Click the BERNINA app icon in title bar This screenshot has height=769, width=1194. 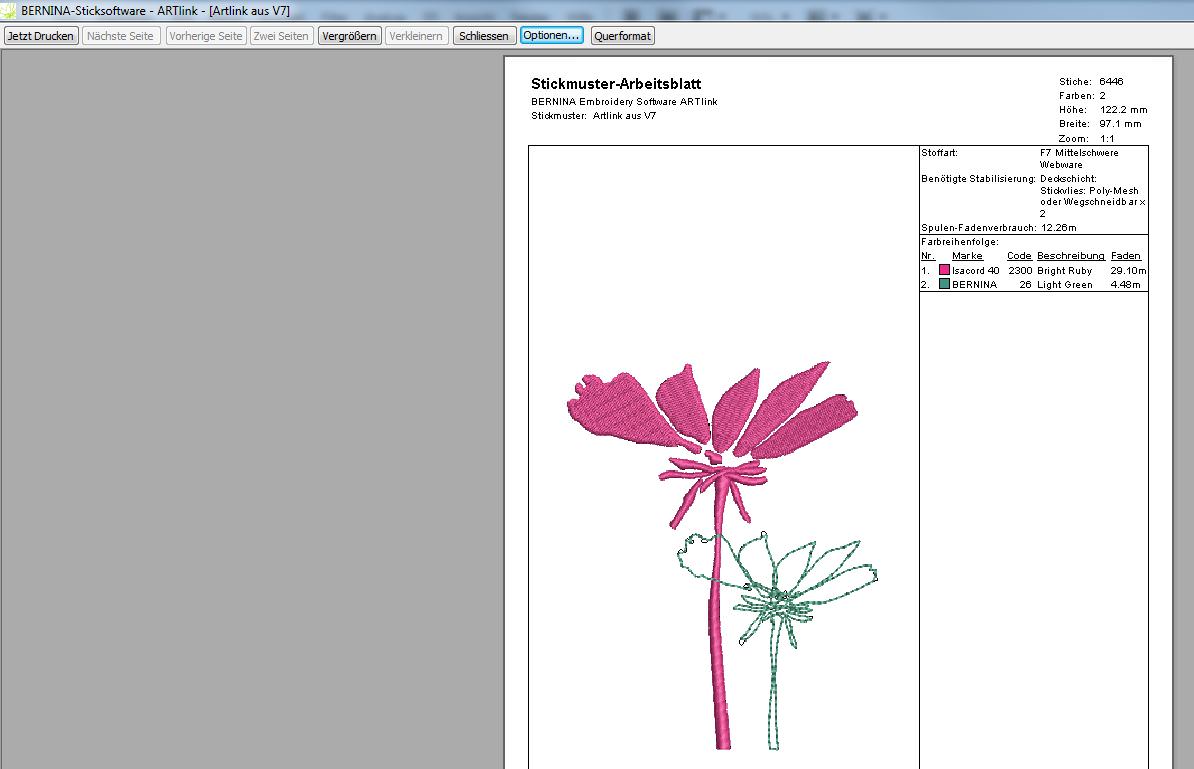9,10
